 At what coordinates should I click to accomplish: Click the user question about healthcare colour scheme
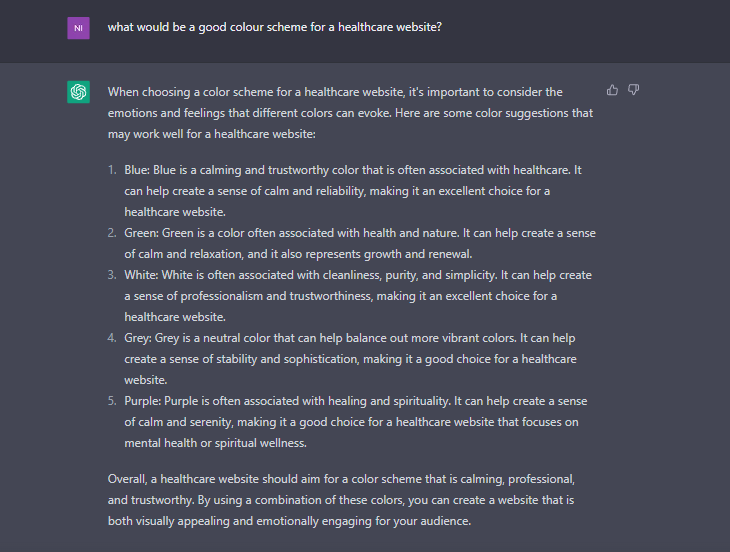coord(275,27)
